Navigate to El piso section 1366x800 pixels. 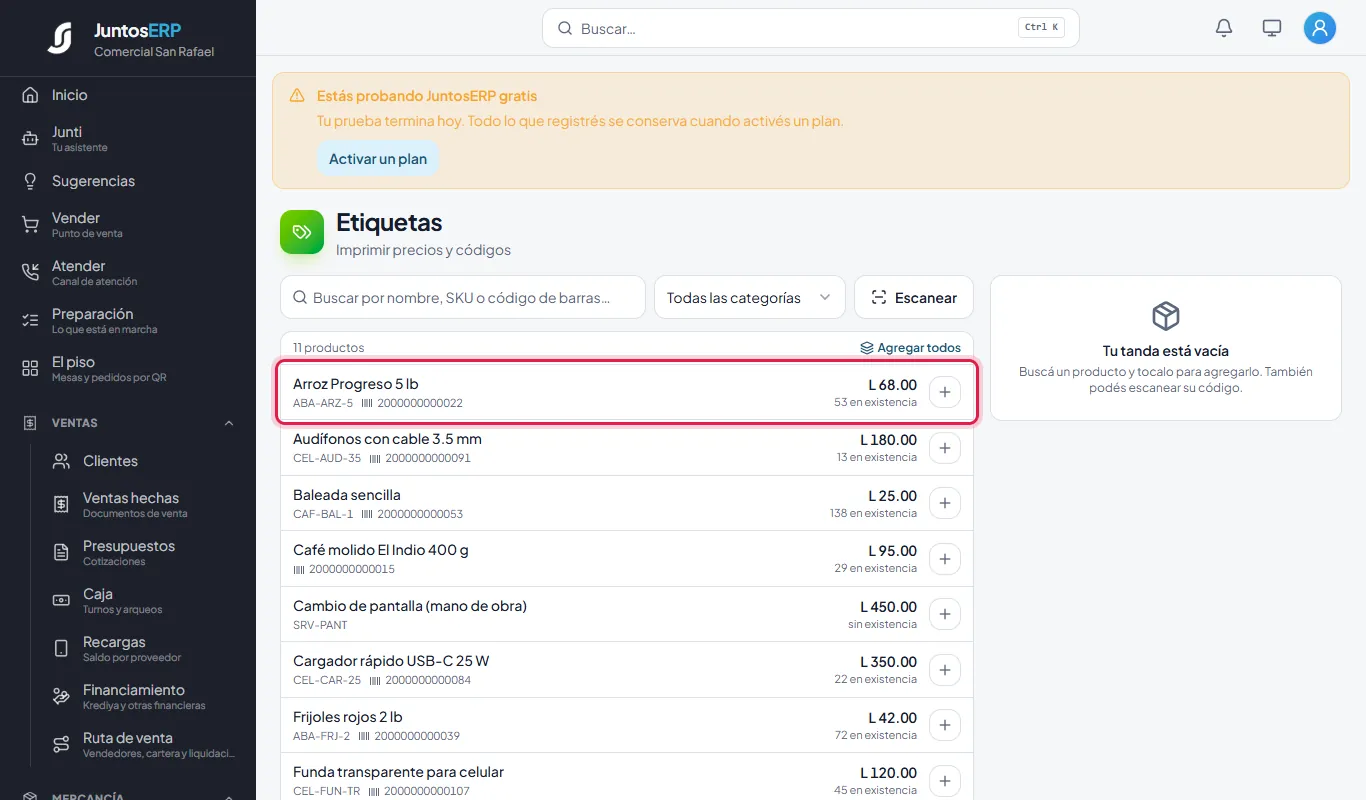coord(128,369)
